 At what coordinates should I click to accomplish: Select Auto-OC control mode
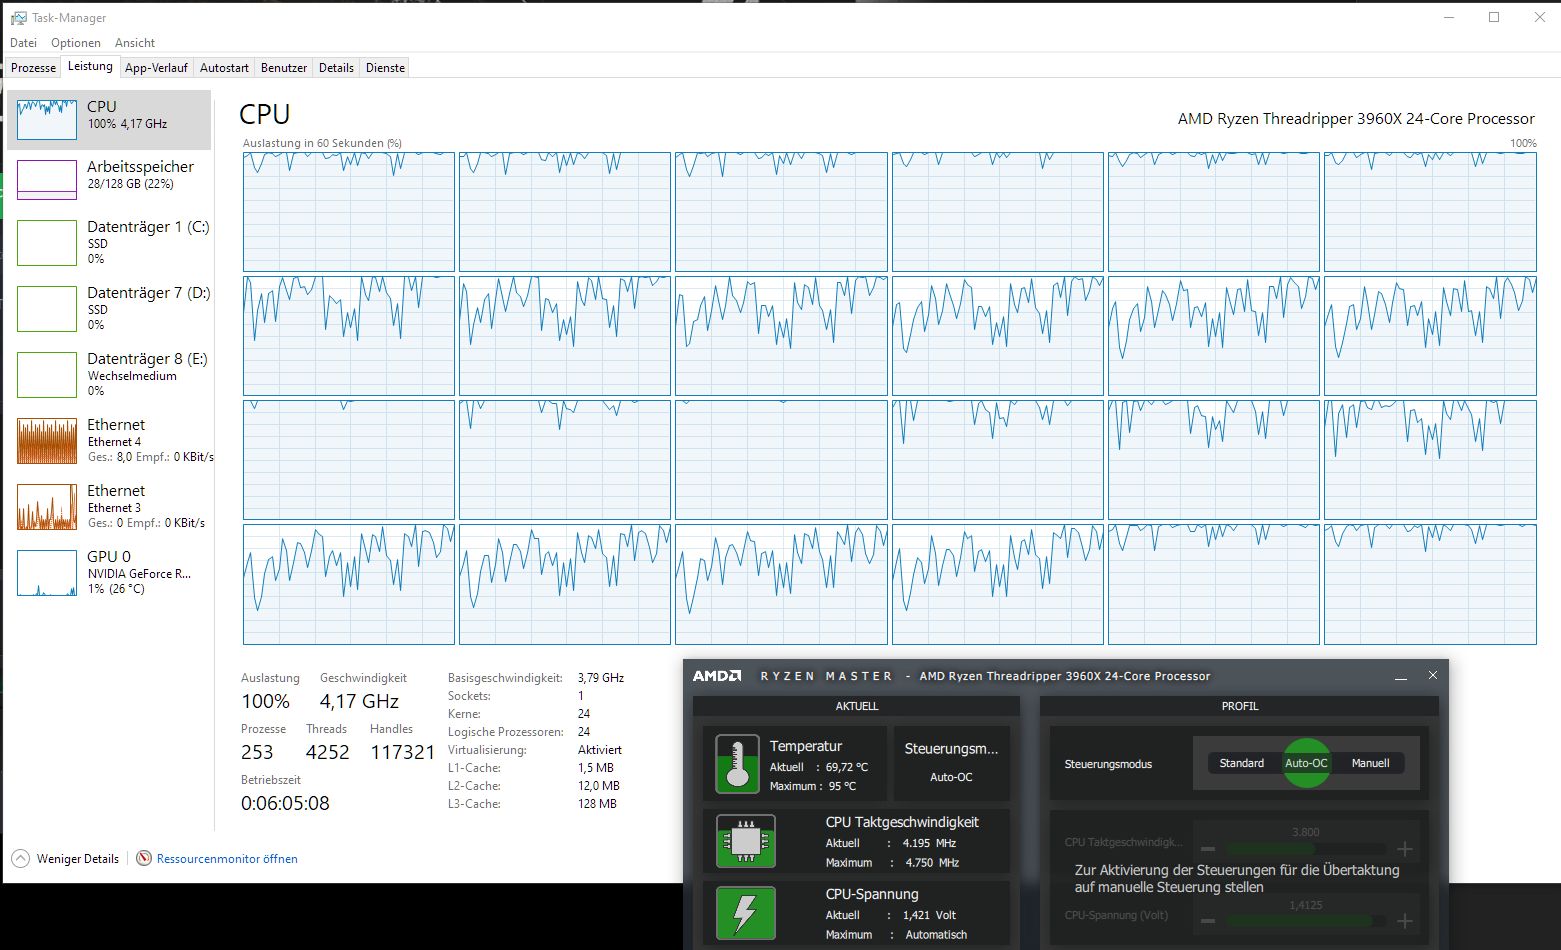pyautogui.click(x=1306, y=763)
